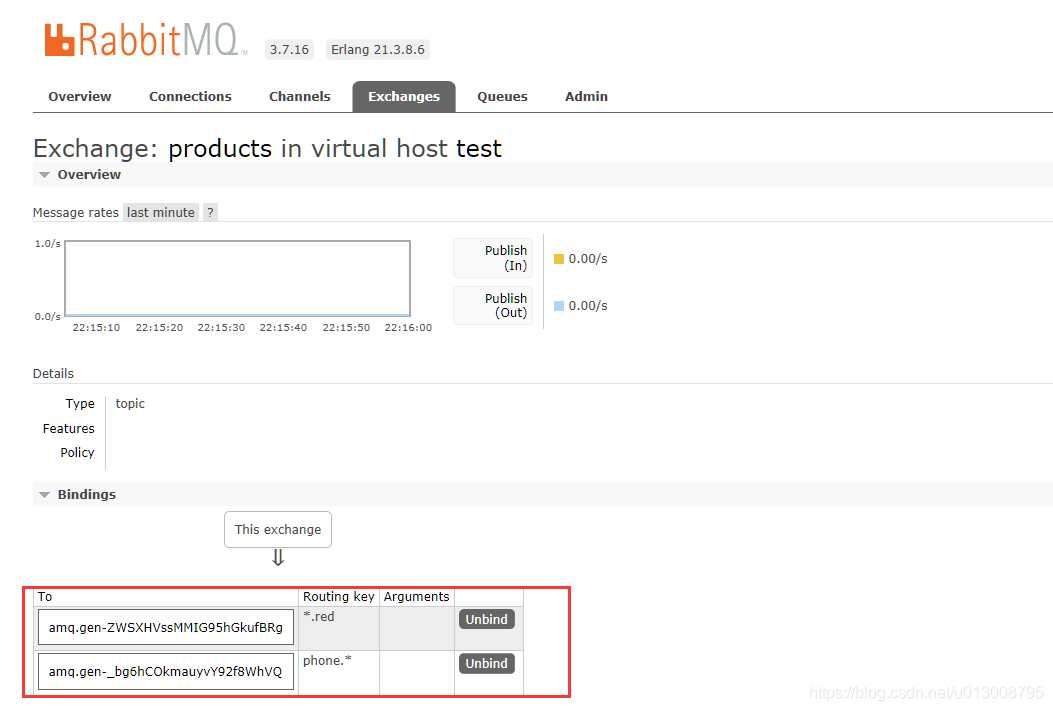The width and height of the screenshot is (1053, 711).
Task: Click the 0.00/s Publish (Out) rate value
Action: click(588, 306)
